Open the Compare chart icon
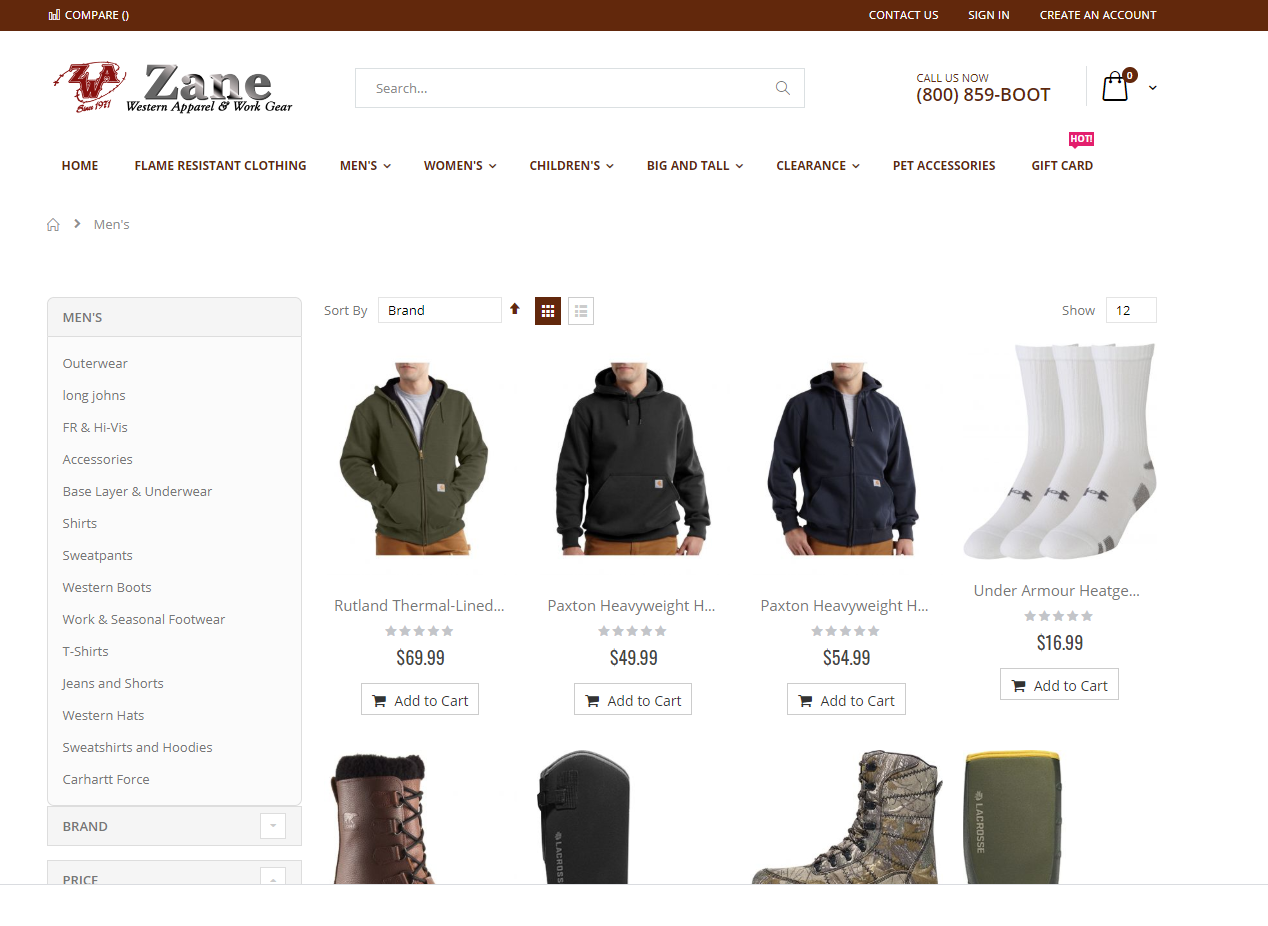 [x=54, y=15]
